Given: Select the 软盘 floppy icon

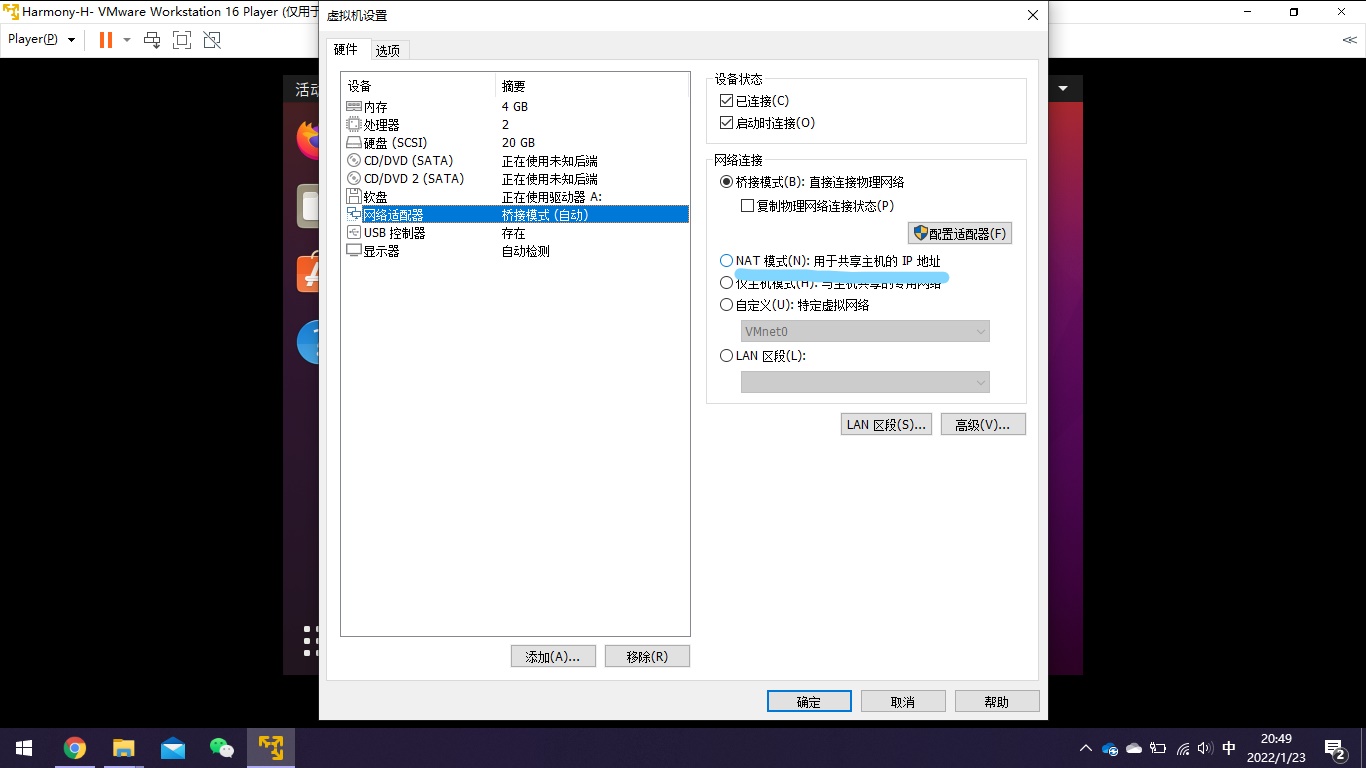Looking at the screenshot, I should [x=354, y=196].
